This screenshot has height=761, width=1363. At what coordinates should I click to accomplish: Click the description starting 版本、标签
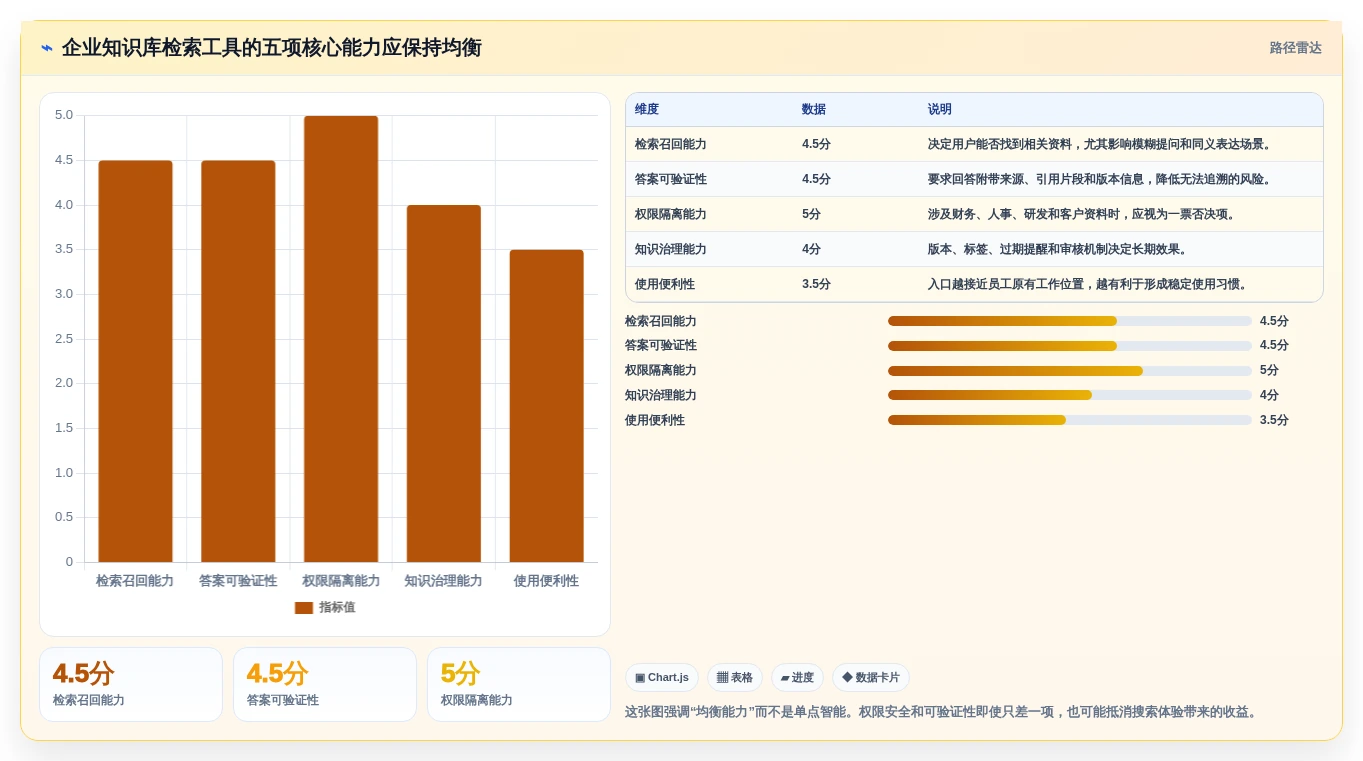[x=1059, y=250]
